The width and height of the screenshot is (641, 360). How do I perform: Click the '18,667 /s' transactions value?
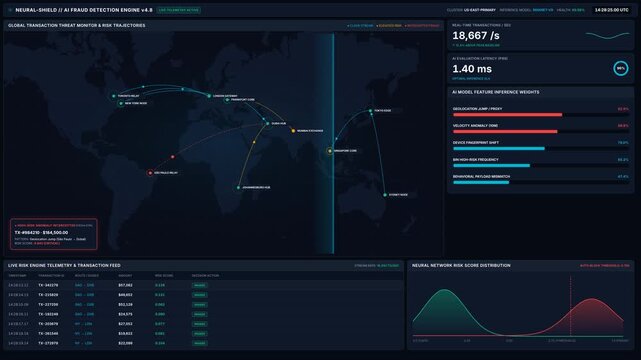point(476,36)
